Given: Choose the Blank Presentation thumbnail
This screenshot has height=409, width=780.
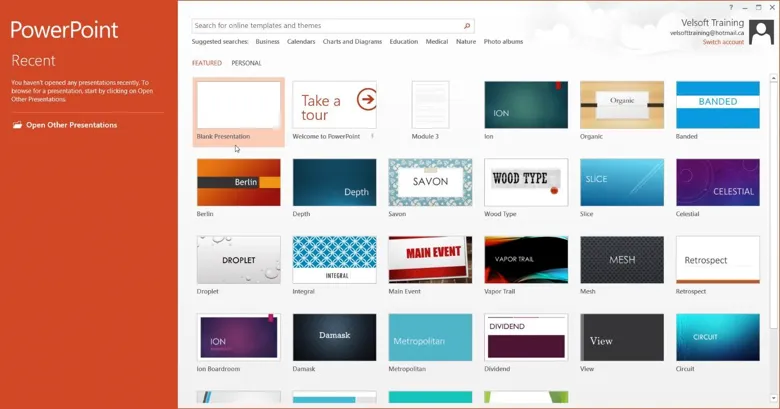Looking at the screenshot, I should click(x=239, y=105).
